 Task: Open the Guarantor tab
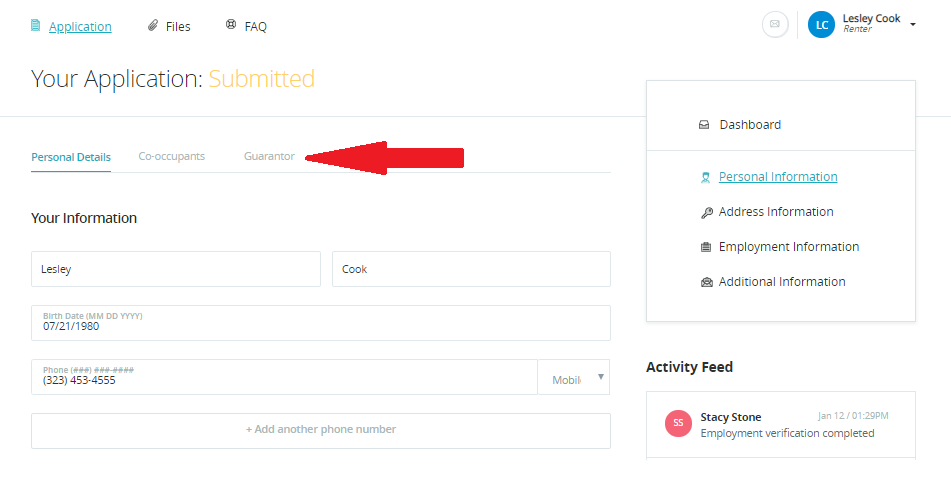pos(269,157)
